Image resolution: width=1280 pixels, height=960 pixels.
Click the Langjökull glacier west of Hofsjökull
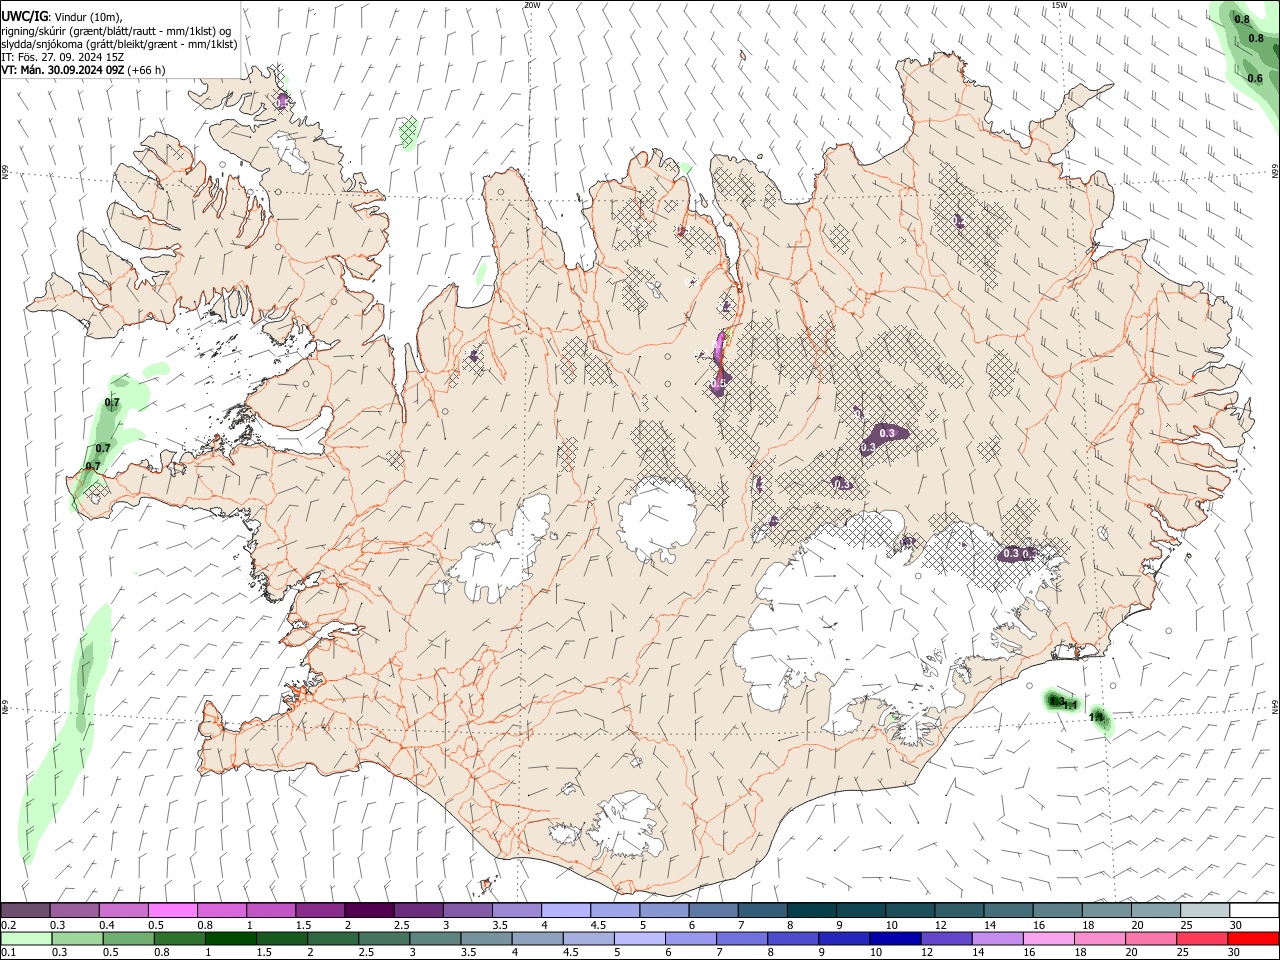(x=505, y=553)
